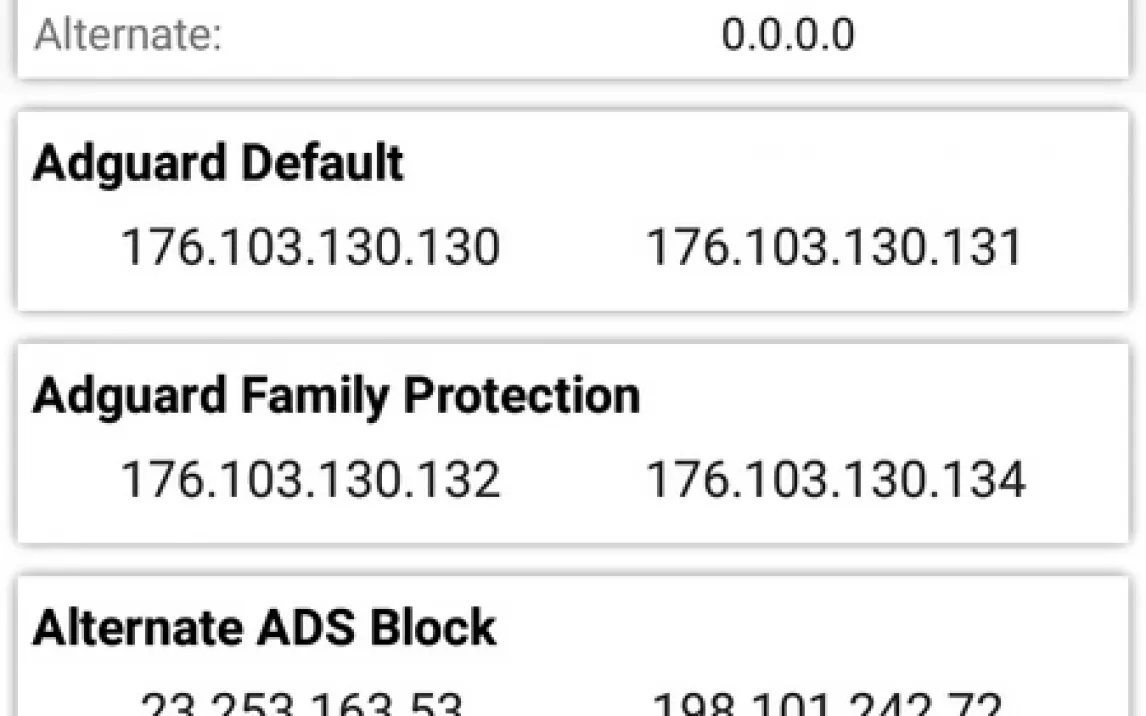Choose the 176.103.130.134 DNS address
Image resolution: width=1146 pixels, height=716 pixels.
click(x=835, y=480)
